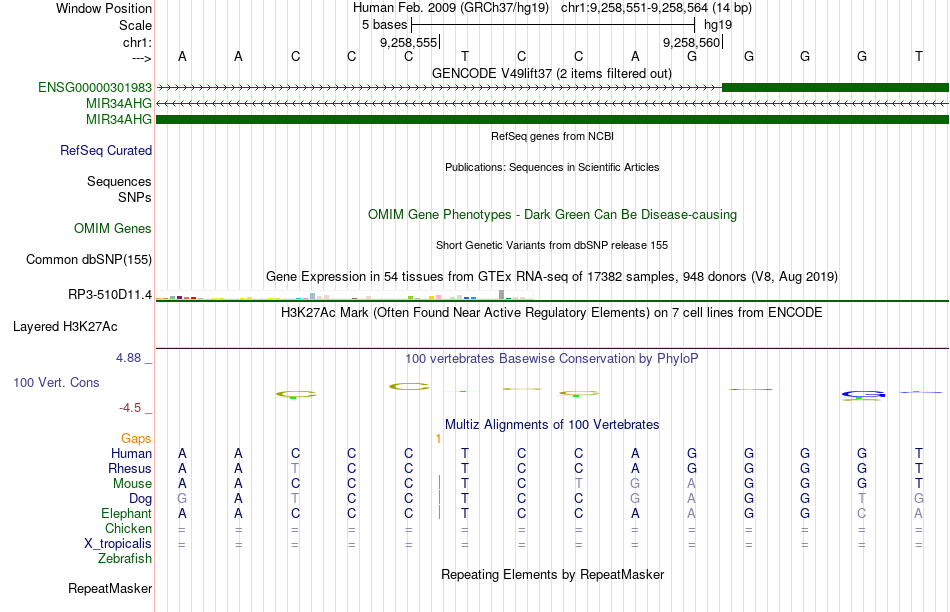The height and width of the screenshot is (612, 950).
Task: Click the -4.5 PhyloP lower scale value
Action: click(x=130, y=408)
